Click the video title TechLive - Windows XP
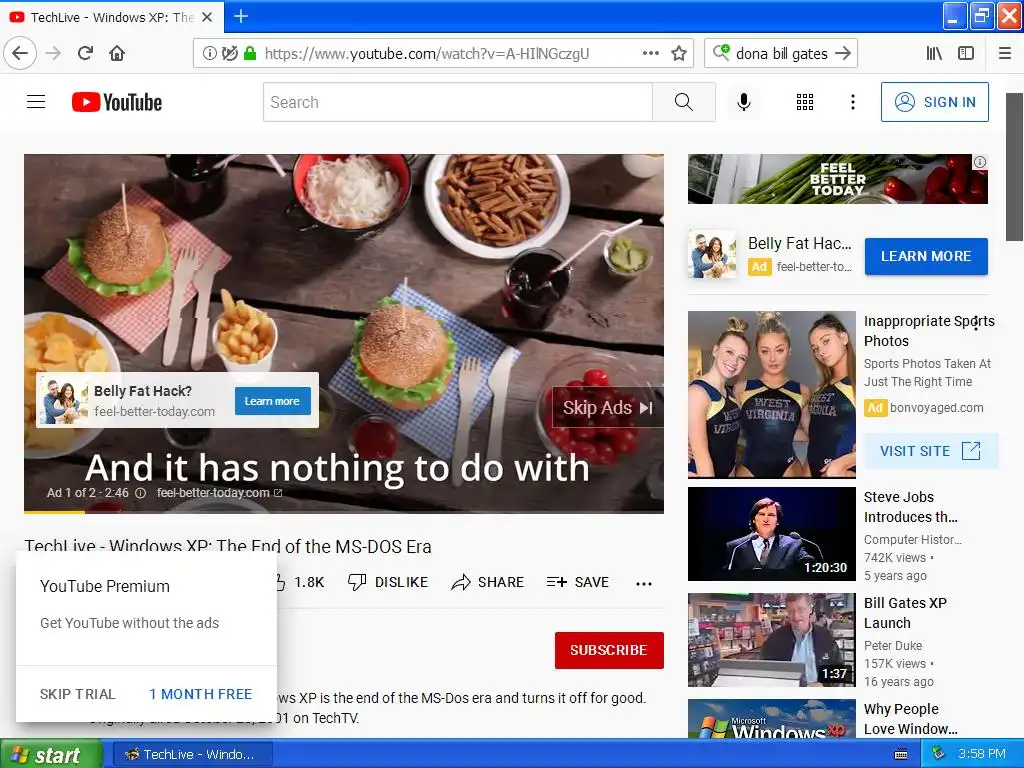1024x768 pixels. [x=228, y=546]
